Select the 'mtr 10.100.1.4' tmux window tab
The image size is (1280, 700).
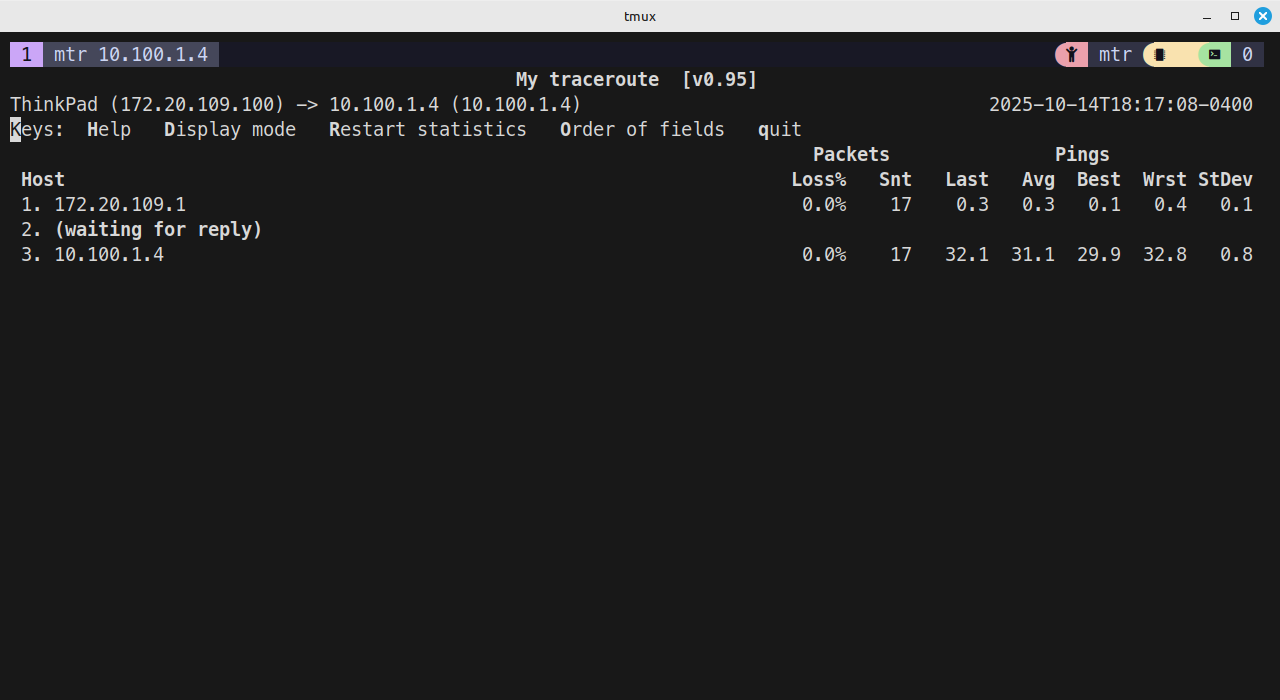(x=130, y=55)
